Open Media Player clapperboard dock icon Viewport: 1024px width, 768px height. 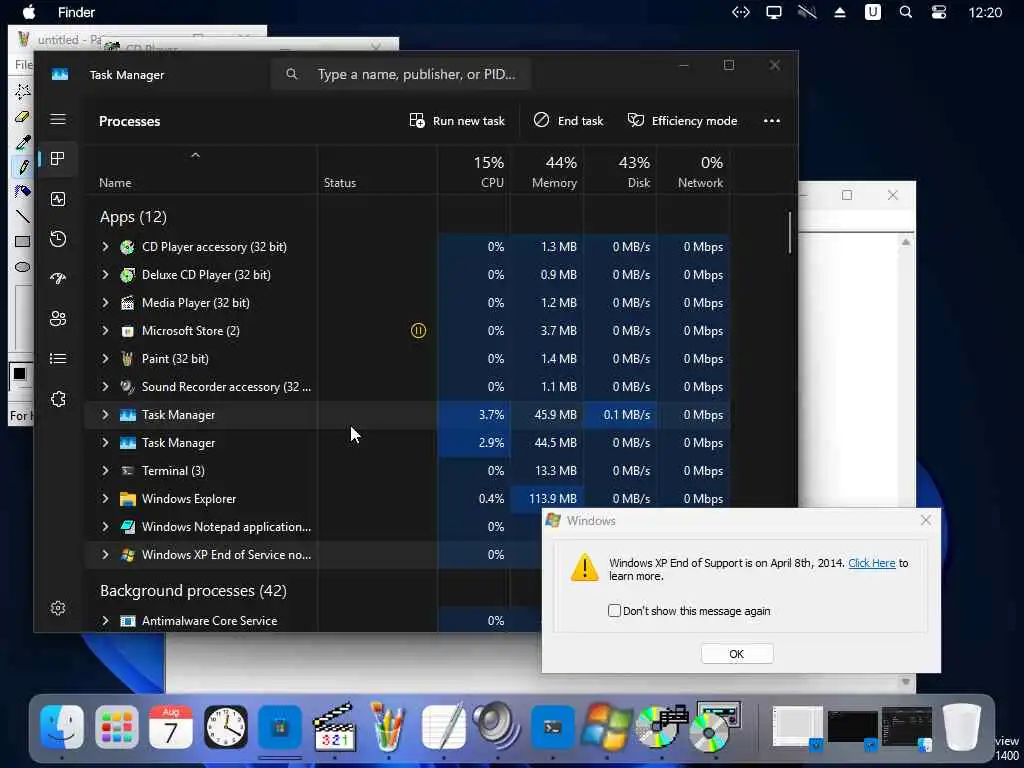(x=334, y=727)
